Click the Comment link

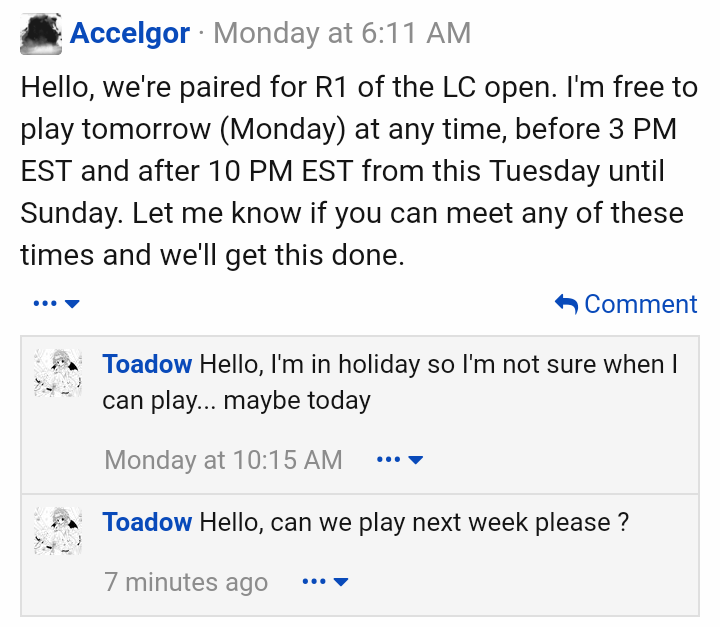(x=640, y=304)
